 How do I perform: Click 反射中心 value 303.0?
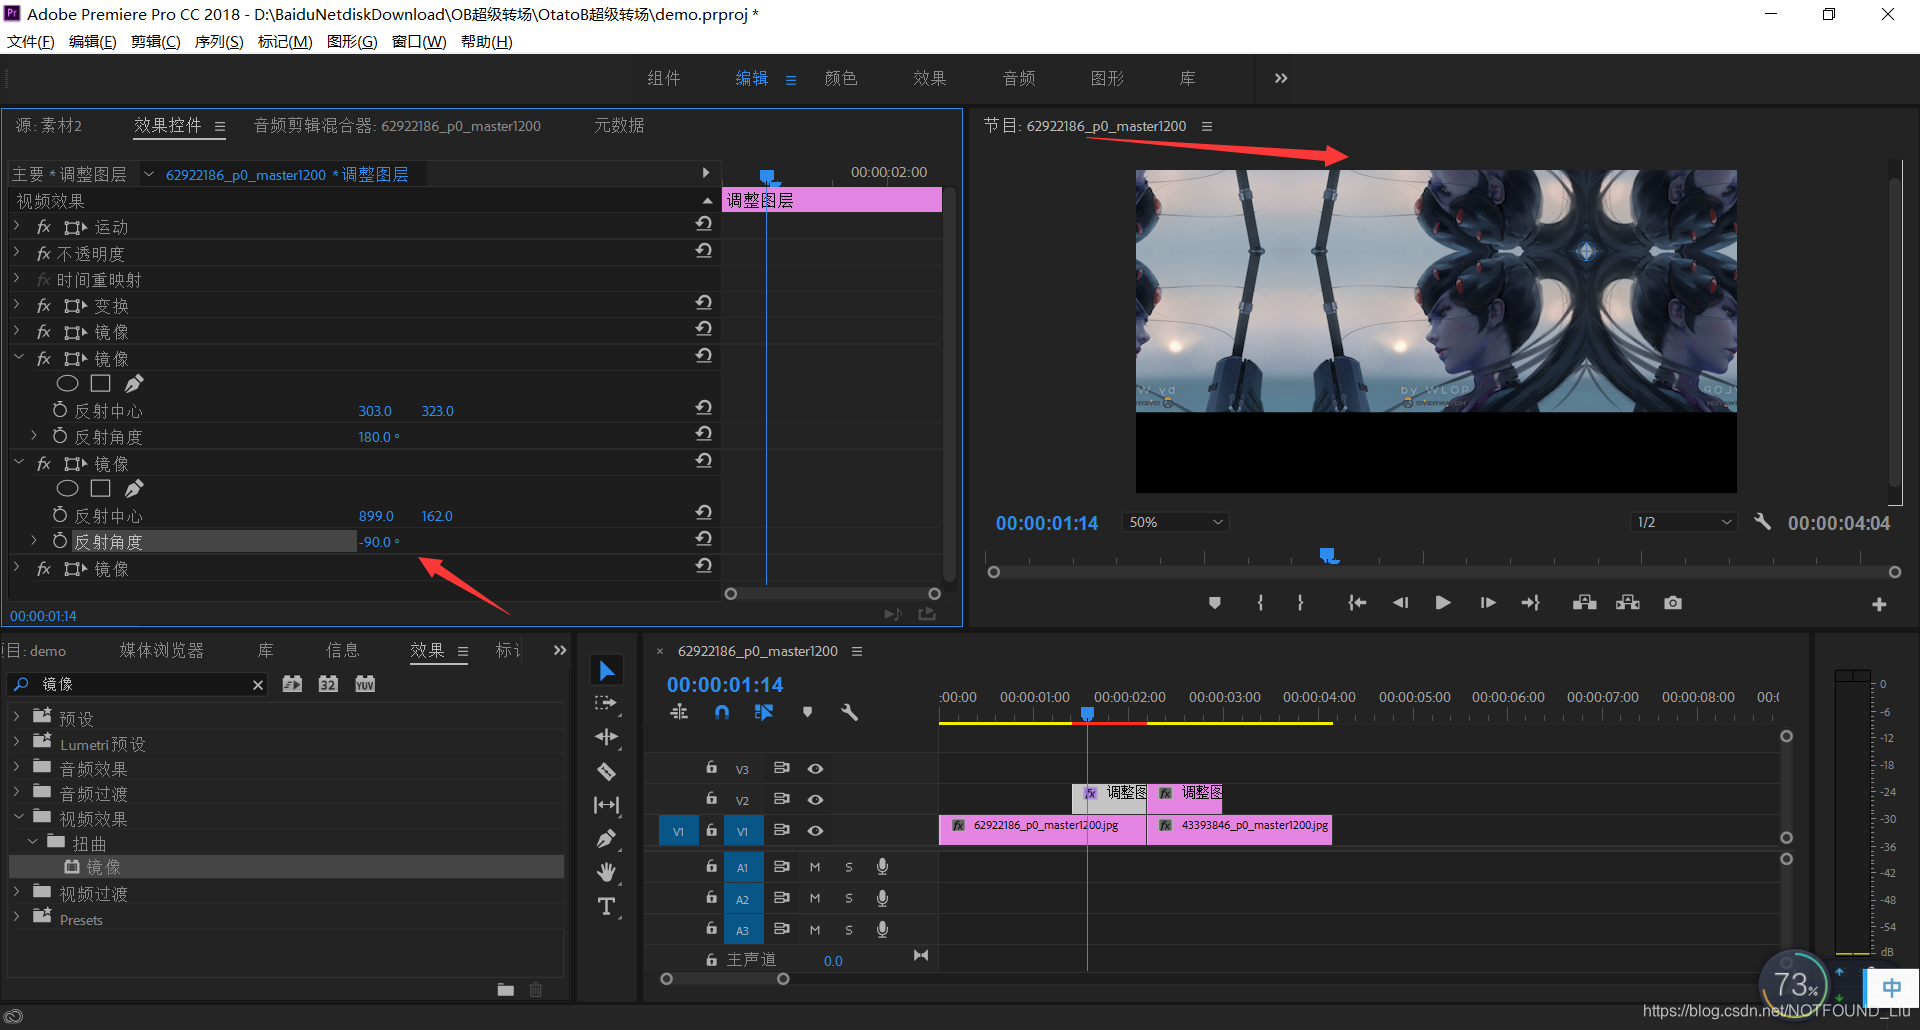(375, 411)
